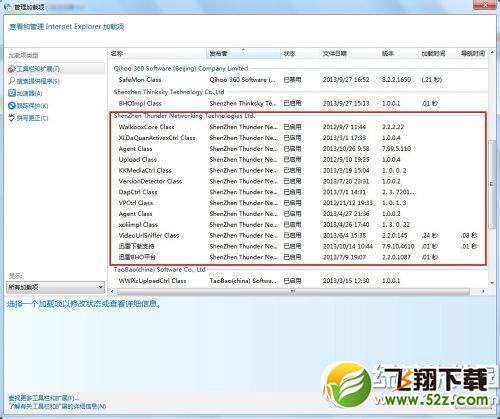The image size is (500, 419).
Task: Click date cell 2013/4/27 21:36 of Agent Class
Action: click(346, 214)
